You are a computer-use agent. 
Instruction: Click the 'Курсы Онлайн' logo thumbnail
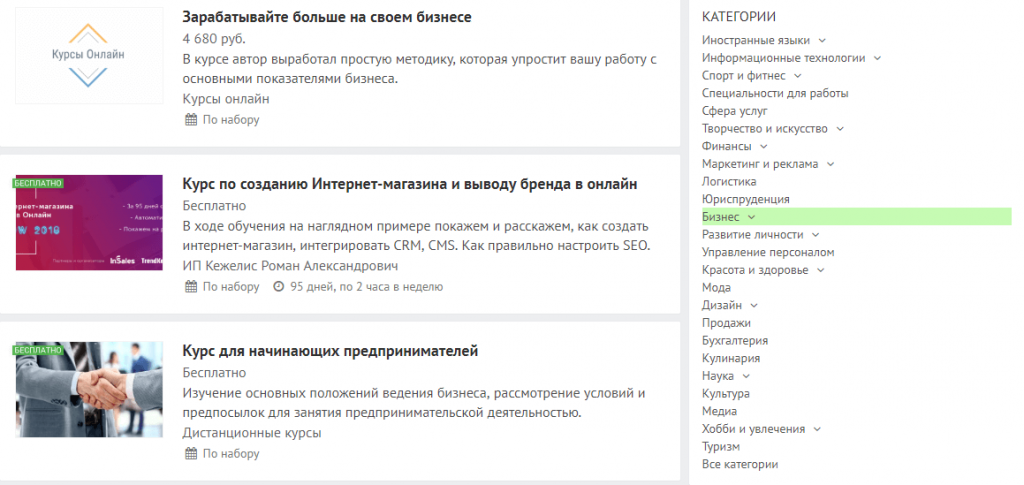click(89, 55)
